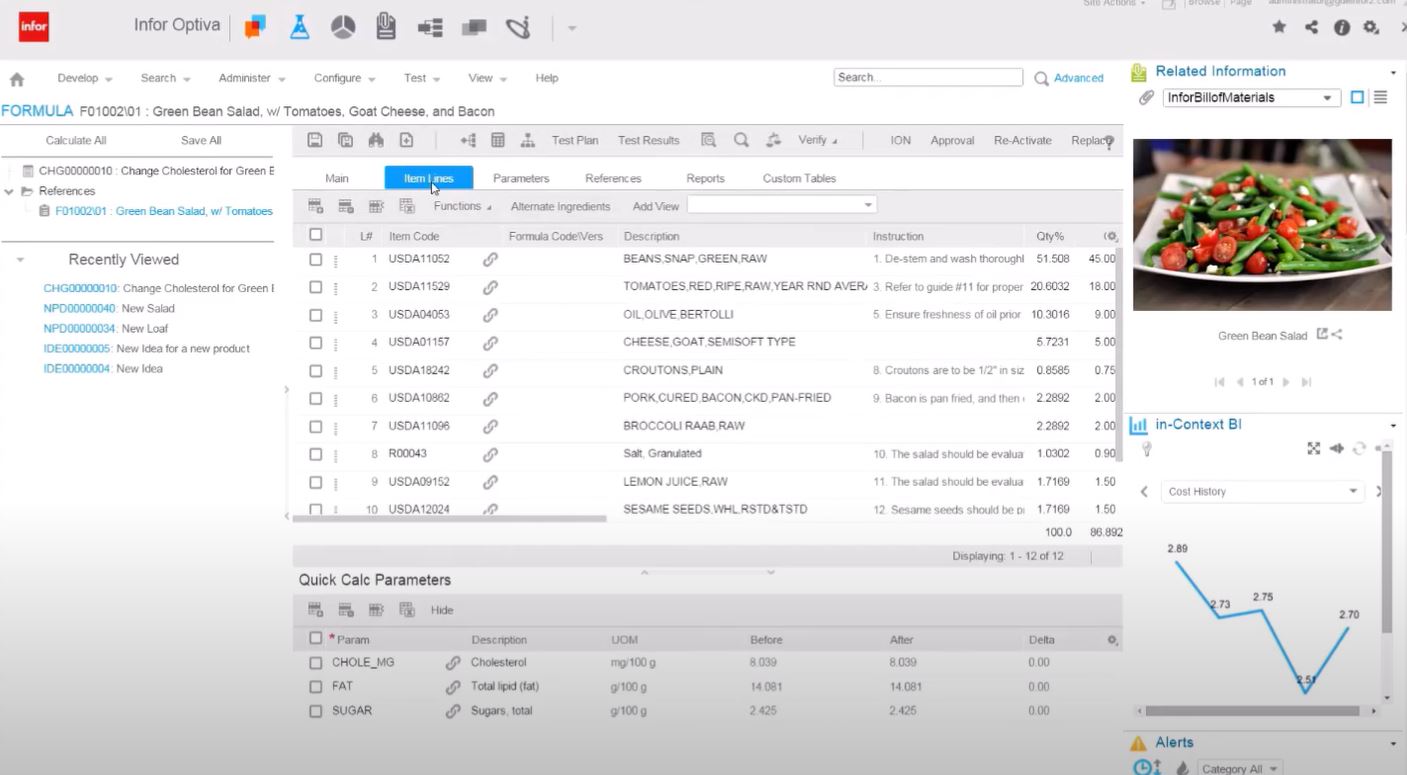Open the InforBillofMaterials dropdown in Related Information

point(1327,97)
